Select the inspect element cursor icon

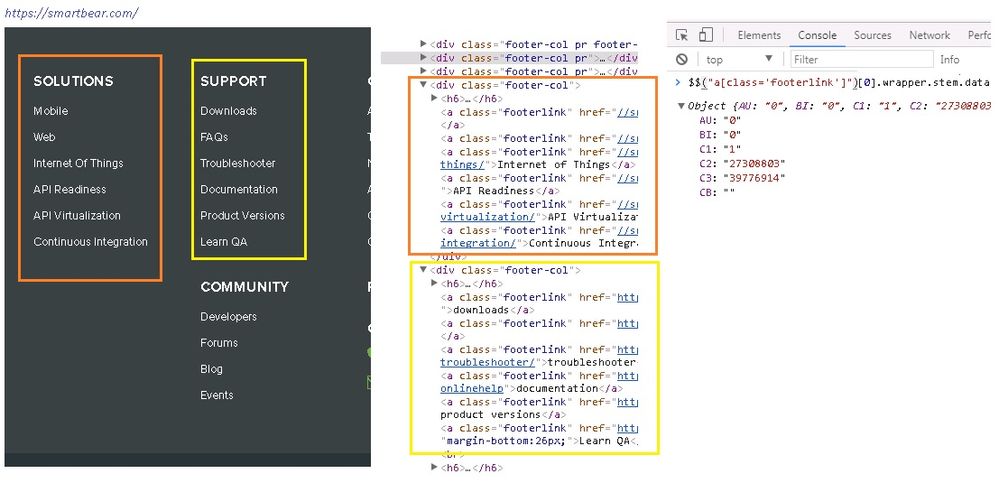(x=682, y=35)
